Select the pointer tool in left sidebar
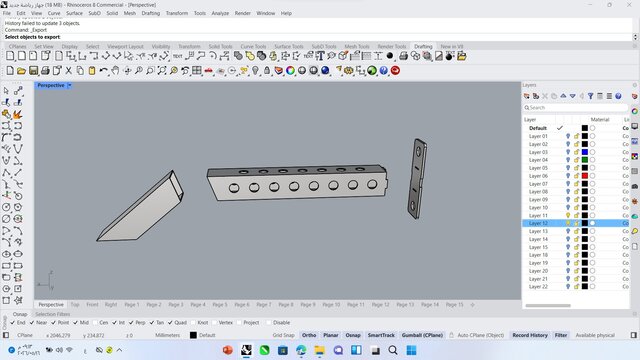 click(x=6, y=91)
